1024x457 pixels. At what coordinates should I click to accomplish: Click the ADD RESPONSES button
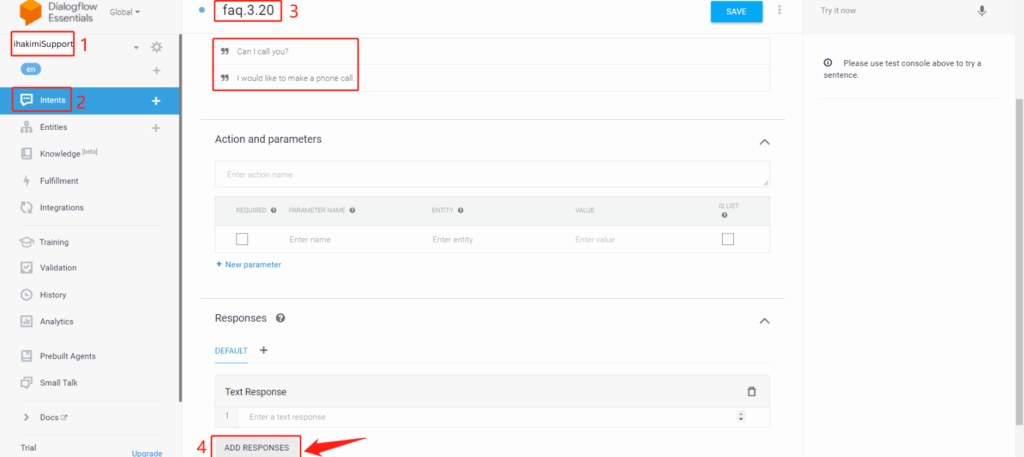pyautogui.click(x=256, y=447)
